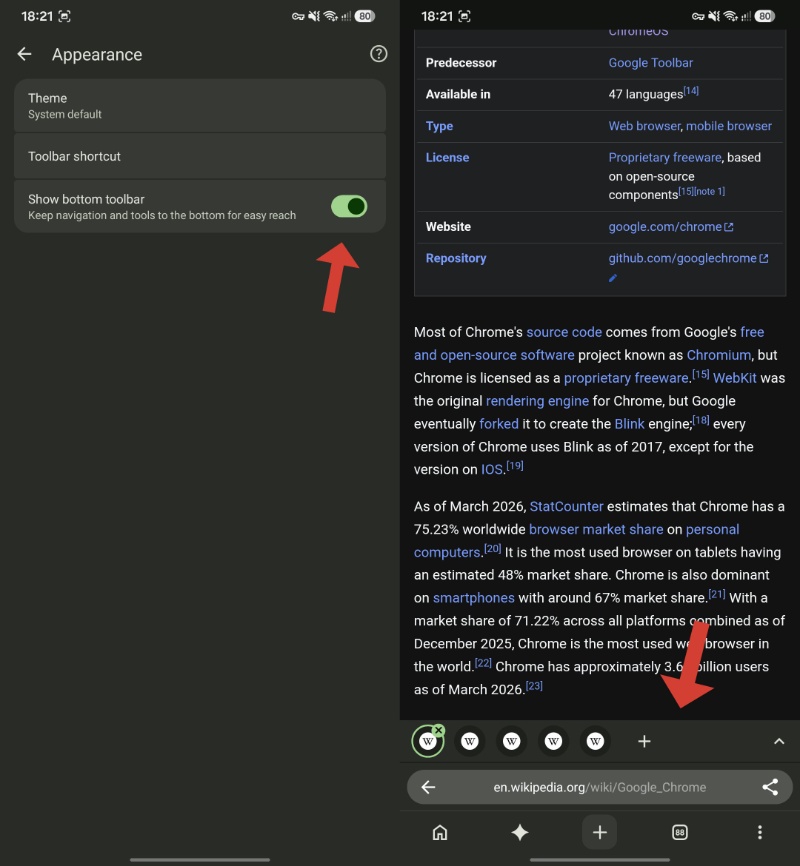
Task: Open the Google Toolbar link
Action: [650, 63]
